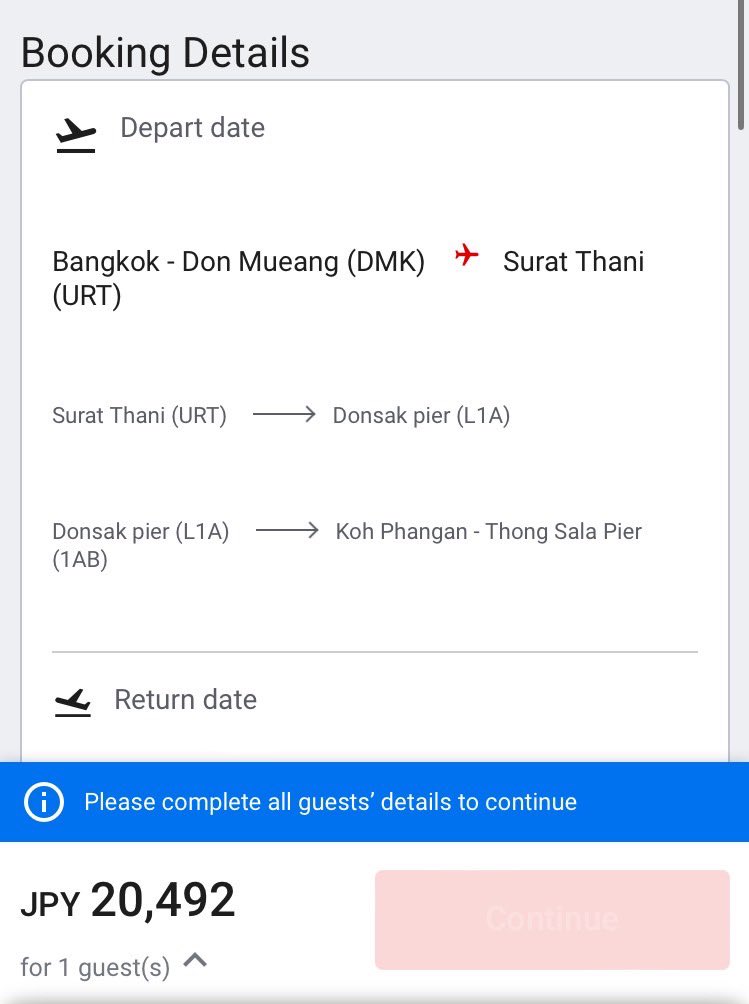The image size is (749, 1004).
Task: Tap the large Surat Thani destination text
Action: tap(573, 262)
